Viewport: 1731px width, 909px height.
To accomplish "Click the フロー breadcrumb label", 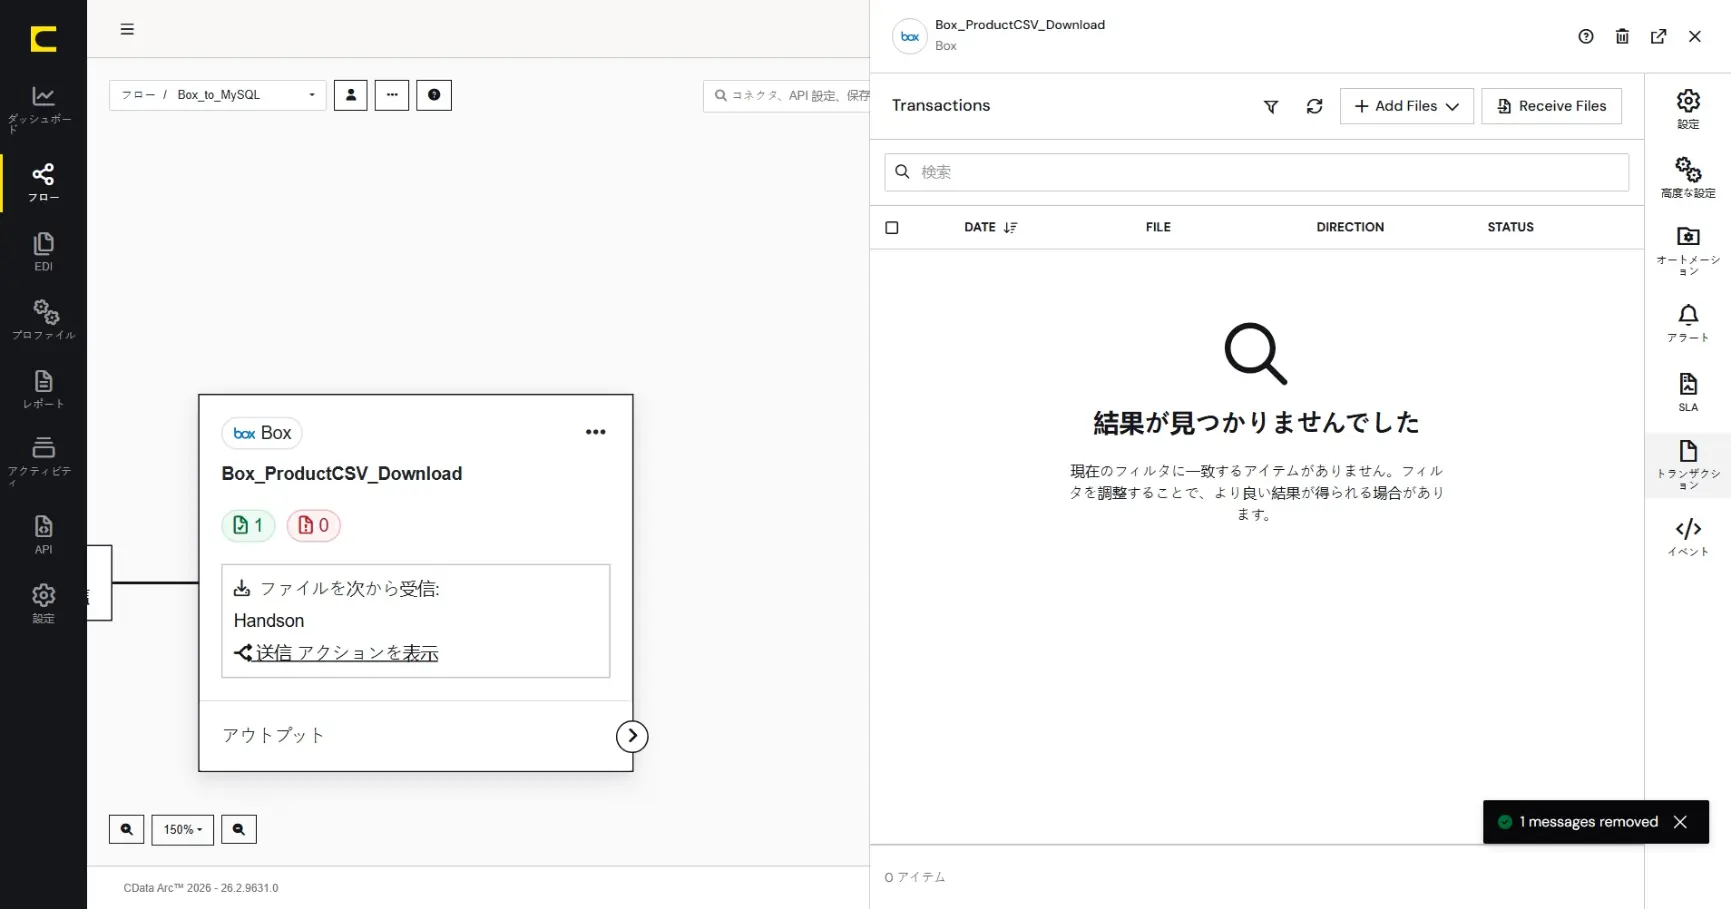I will 138,95.
